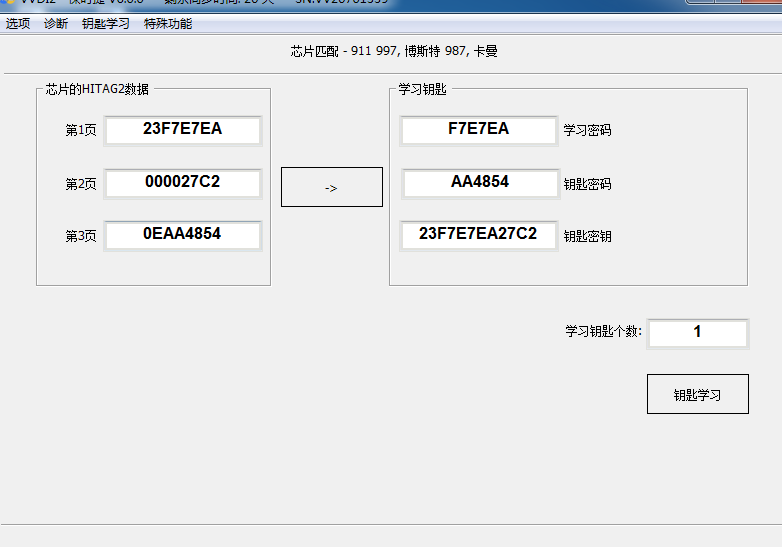
Task: Click the 芯片的HITAG2数据 group title
Action: (97, 89)
